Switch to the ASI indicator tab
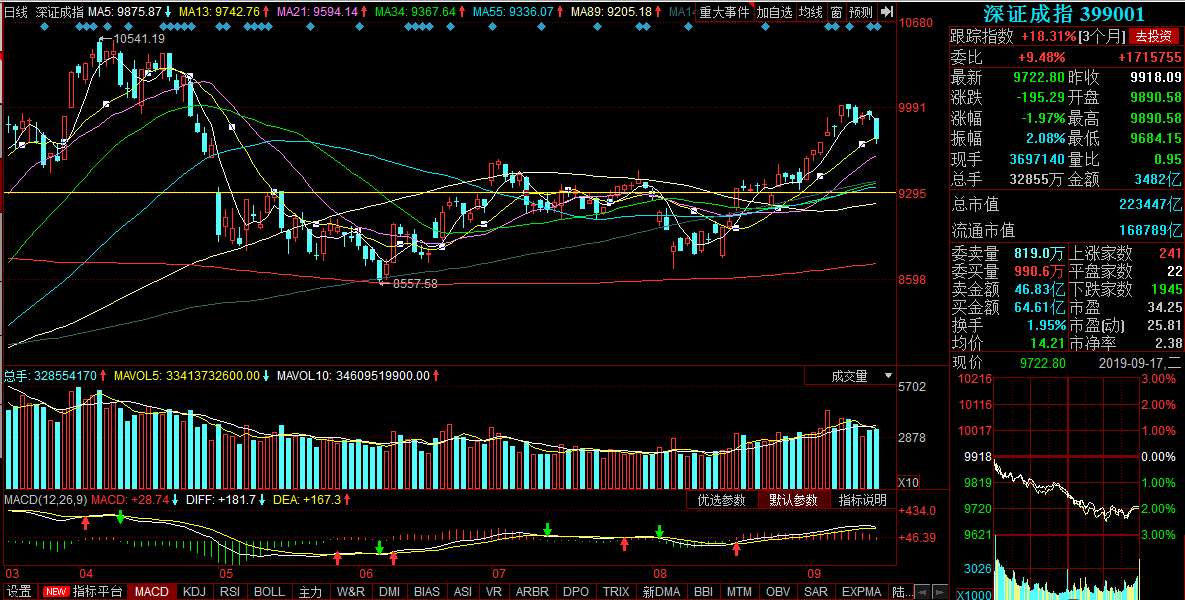 coord(463,592)
